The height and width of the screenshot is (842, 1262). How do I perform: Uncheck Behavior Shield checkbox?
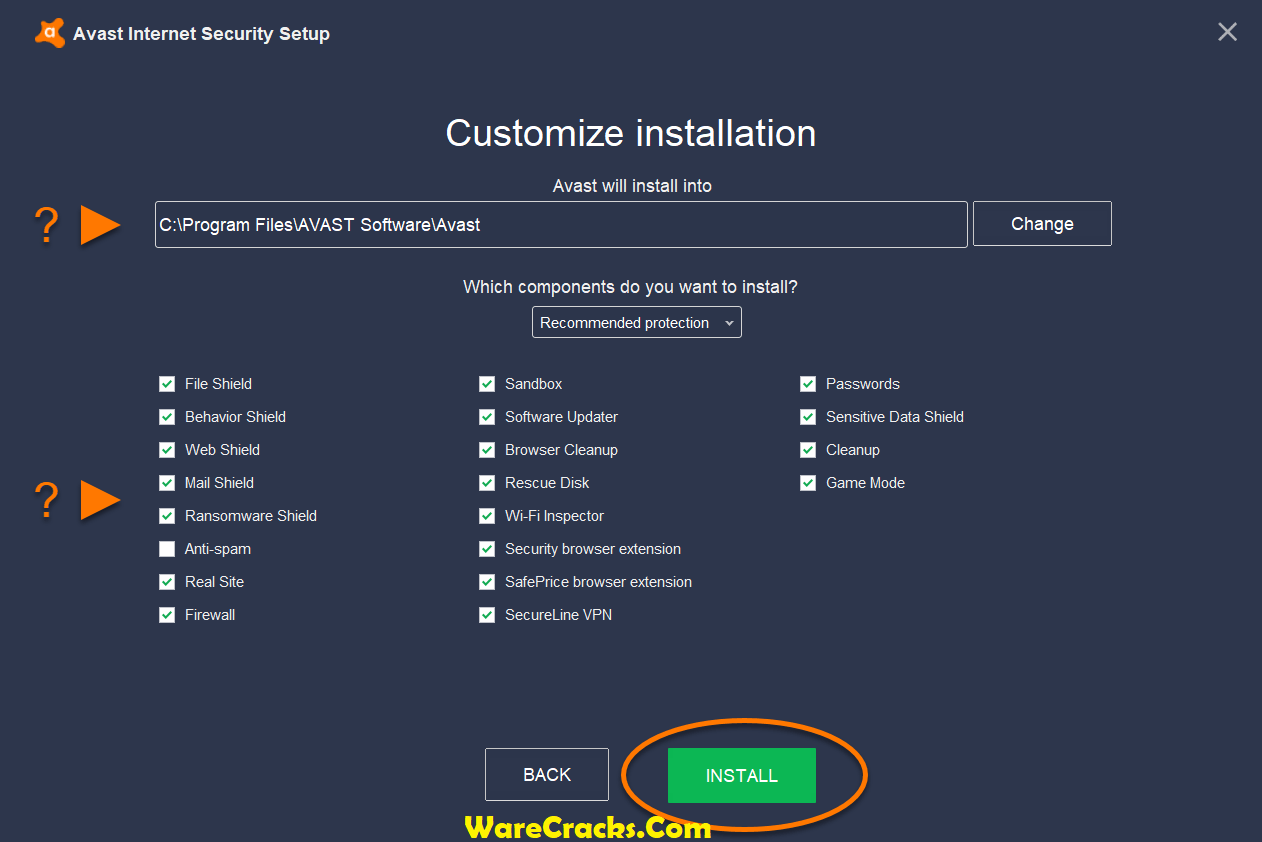coord(167,417)
